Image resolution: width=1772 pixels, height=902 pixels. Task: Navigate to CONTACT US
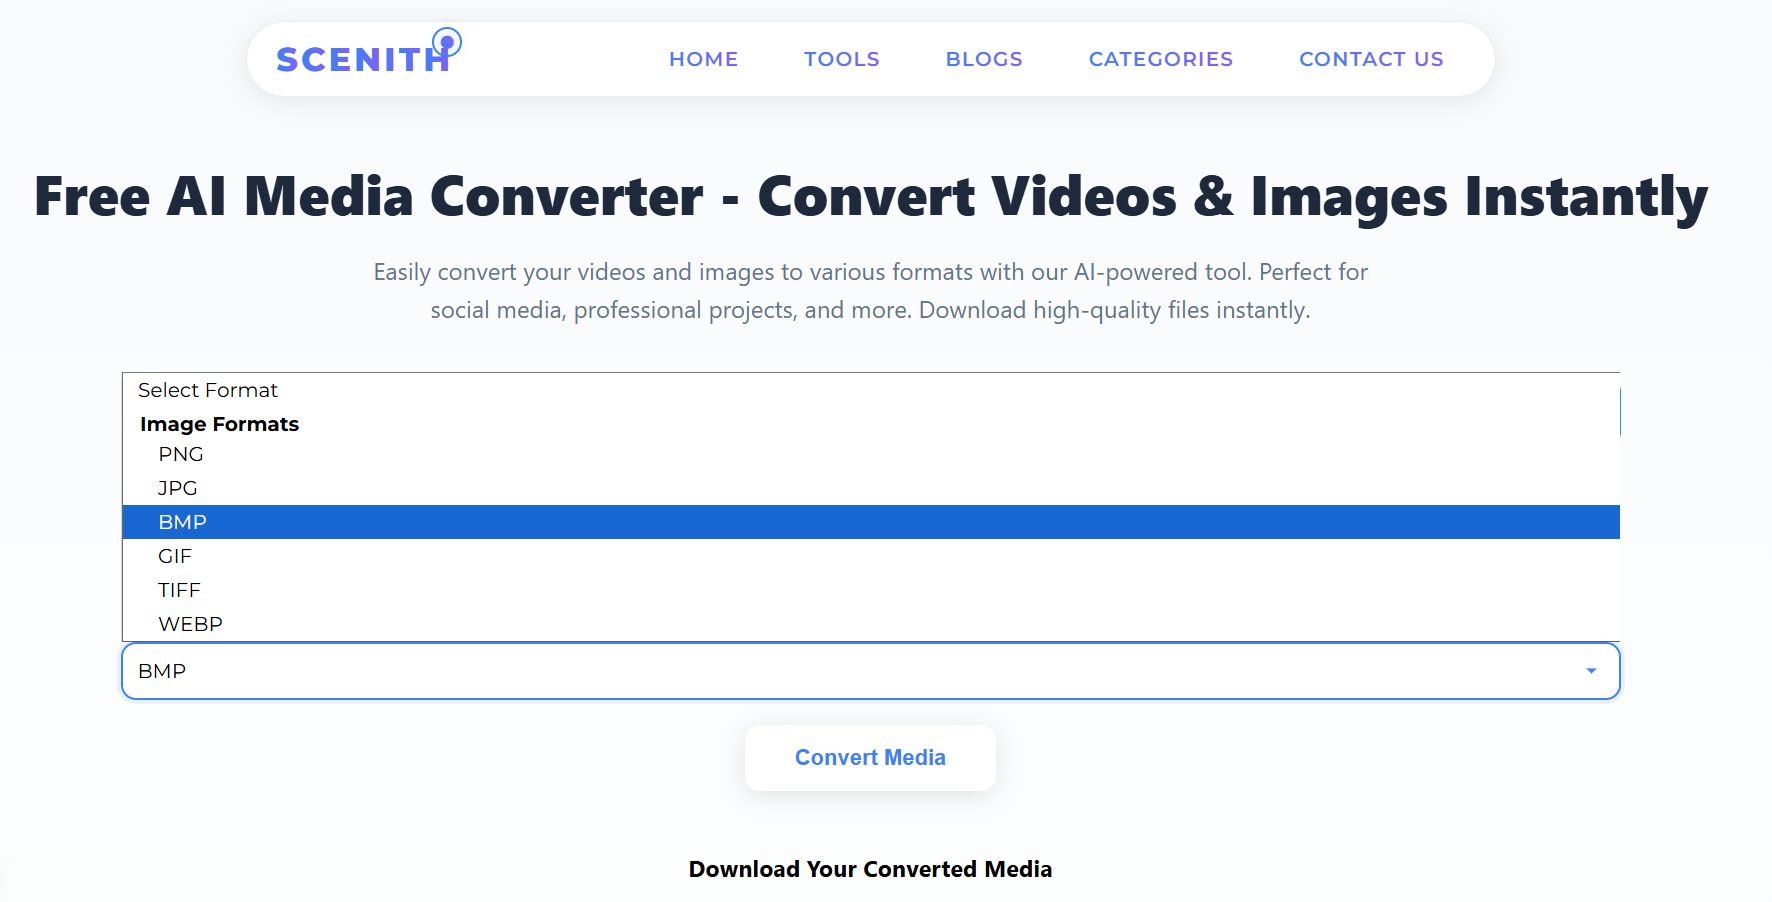pyautogui.click(x=1371, y=59)
